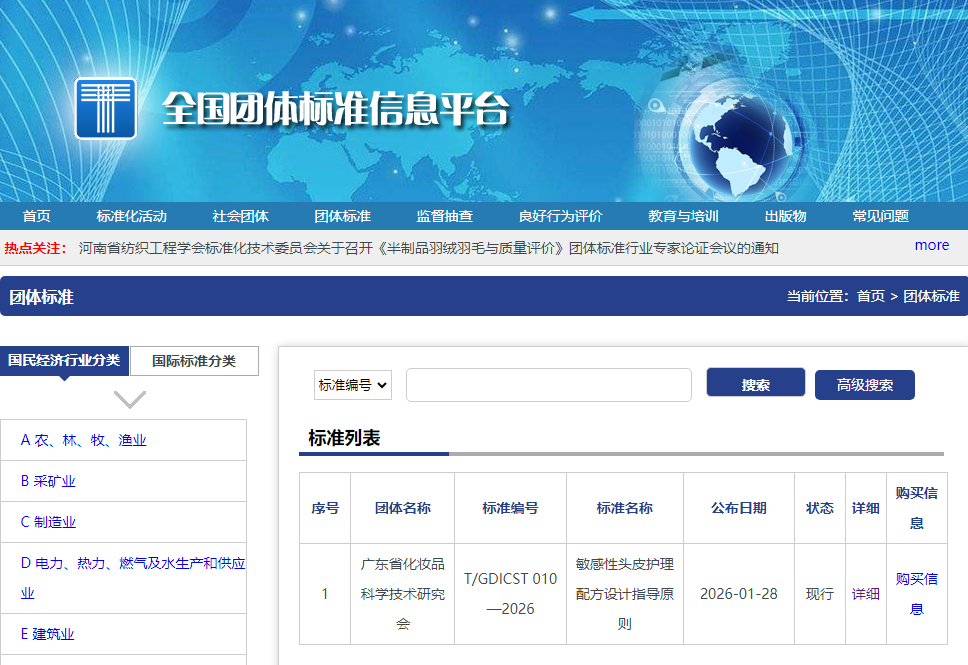Click the gray down chevron under classification tabs
This screenshot has width=968, height=665.
click(130, 400)
